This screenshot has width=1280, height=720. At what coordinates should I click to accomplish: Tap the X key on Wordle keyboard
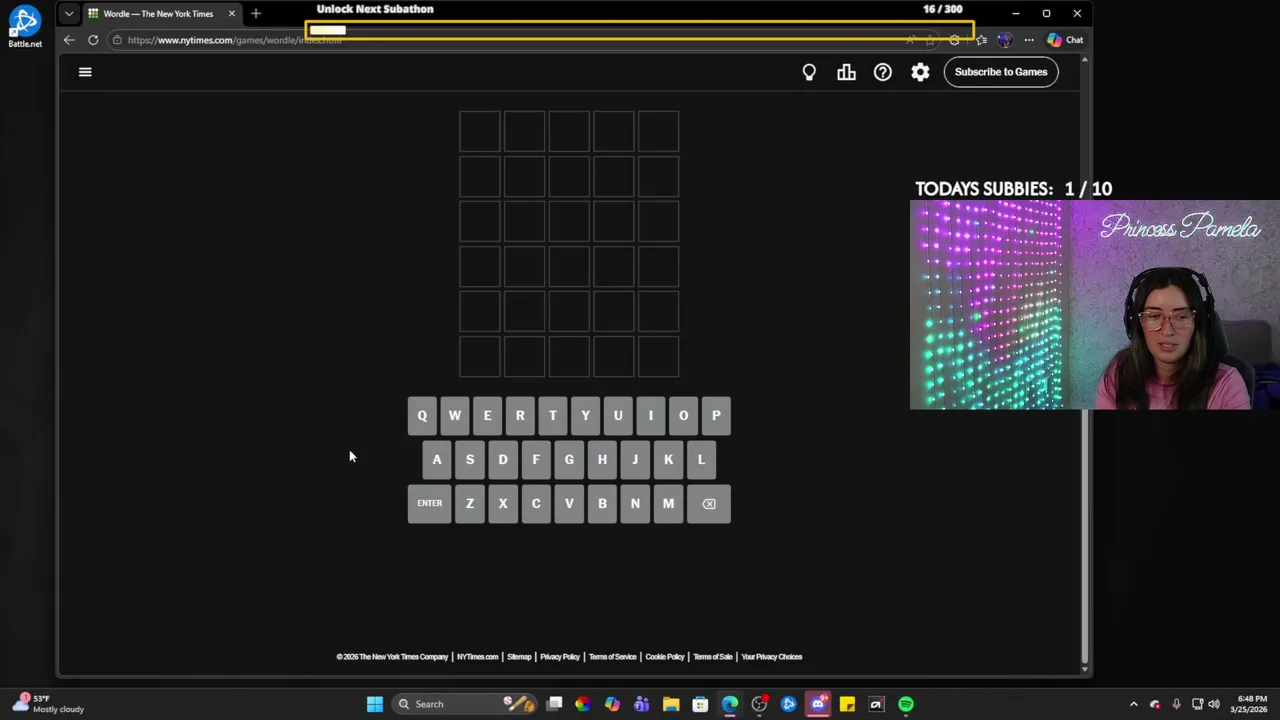503,504
